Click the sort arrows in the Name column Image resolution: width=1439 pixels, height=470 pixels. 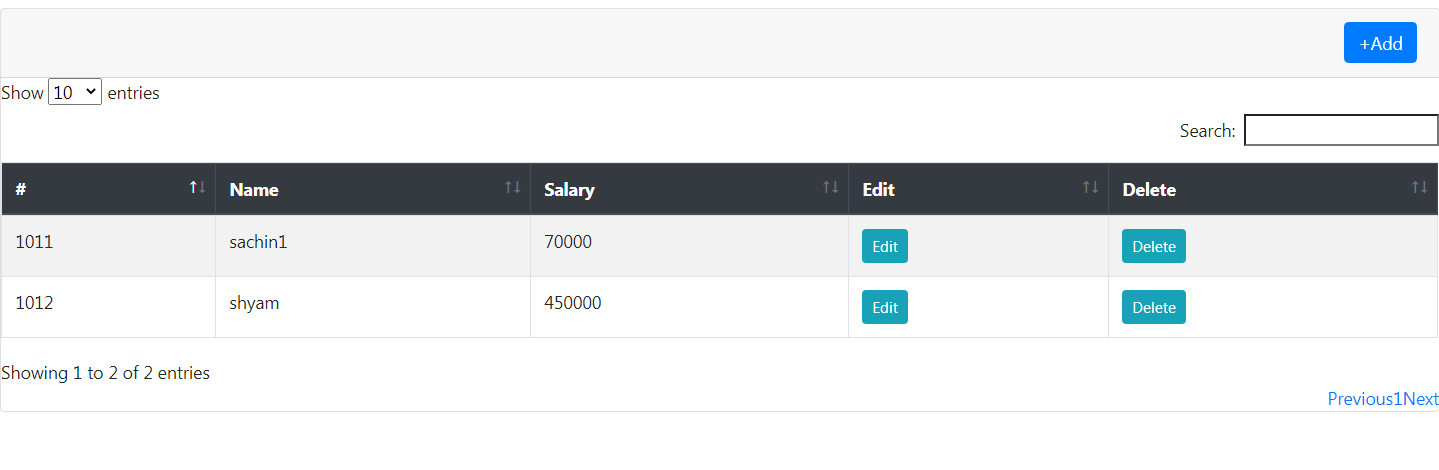(x=512, y=187)
